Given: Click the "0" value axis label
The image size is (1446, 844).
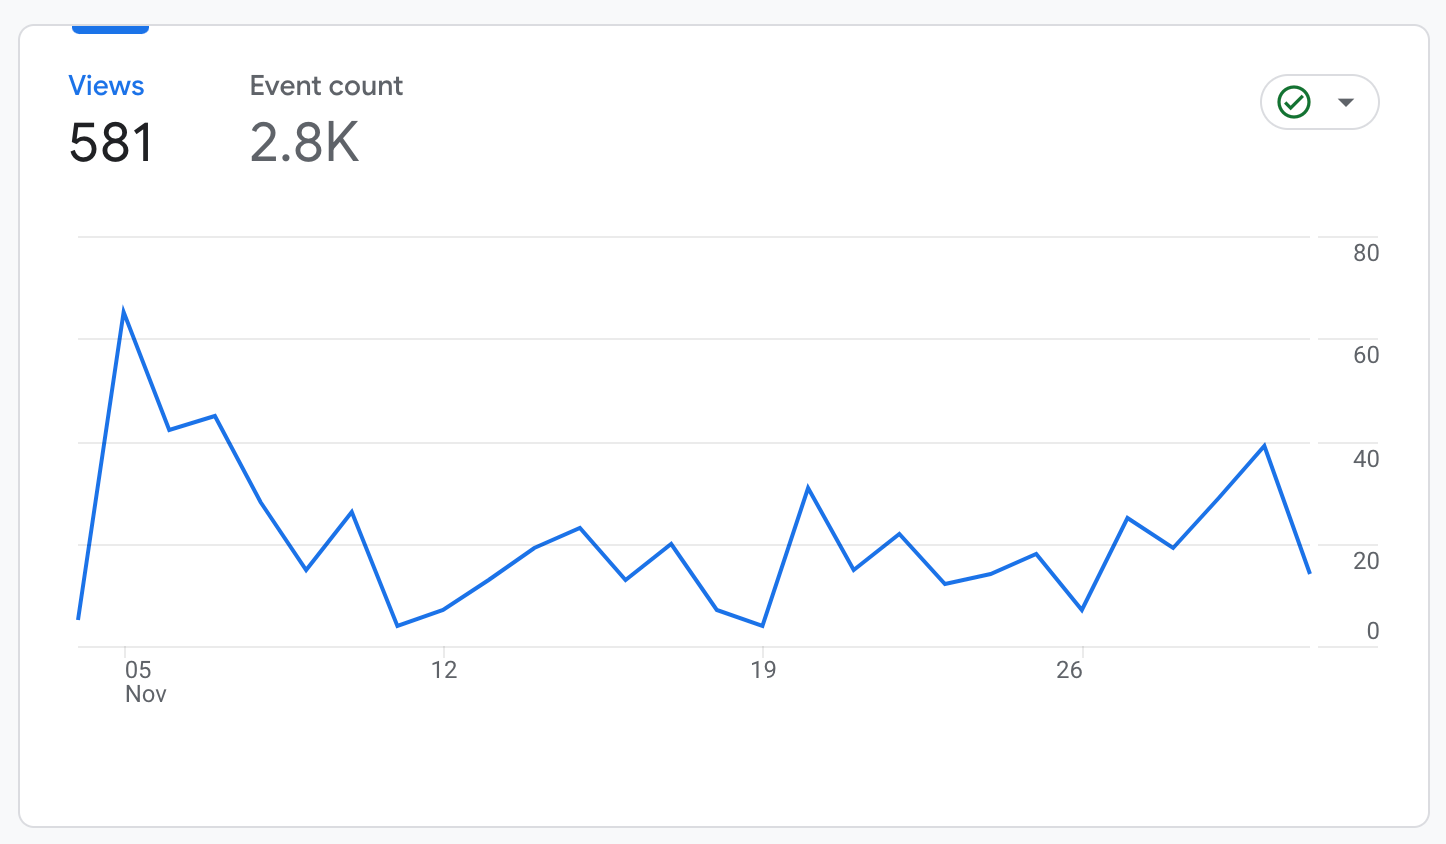Looking at the screenshot, I should pos(1372,631).
